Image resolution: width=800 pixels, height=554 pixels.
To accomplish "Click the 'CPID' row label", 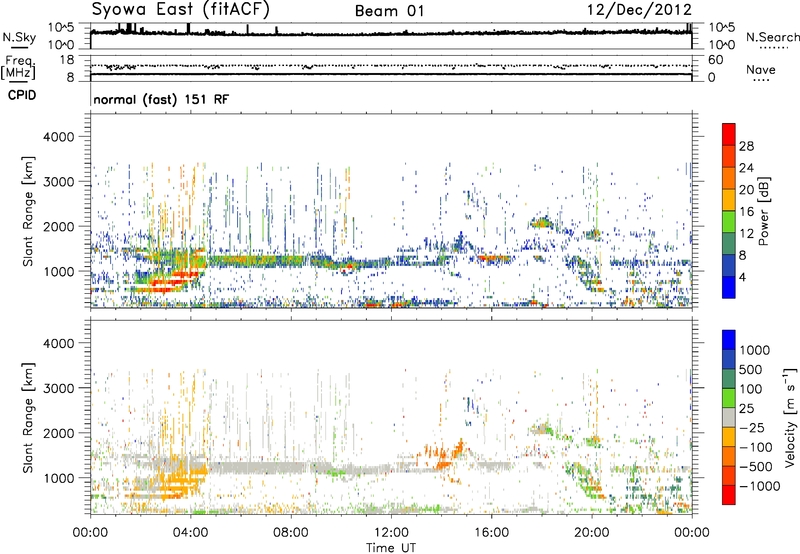I will tap(22, 95).
